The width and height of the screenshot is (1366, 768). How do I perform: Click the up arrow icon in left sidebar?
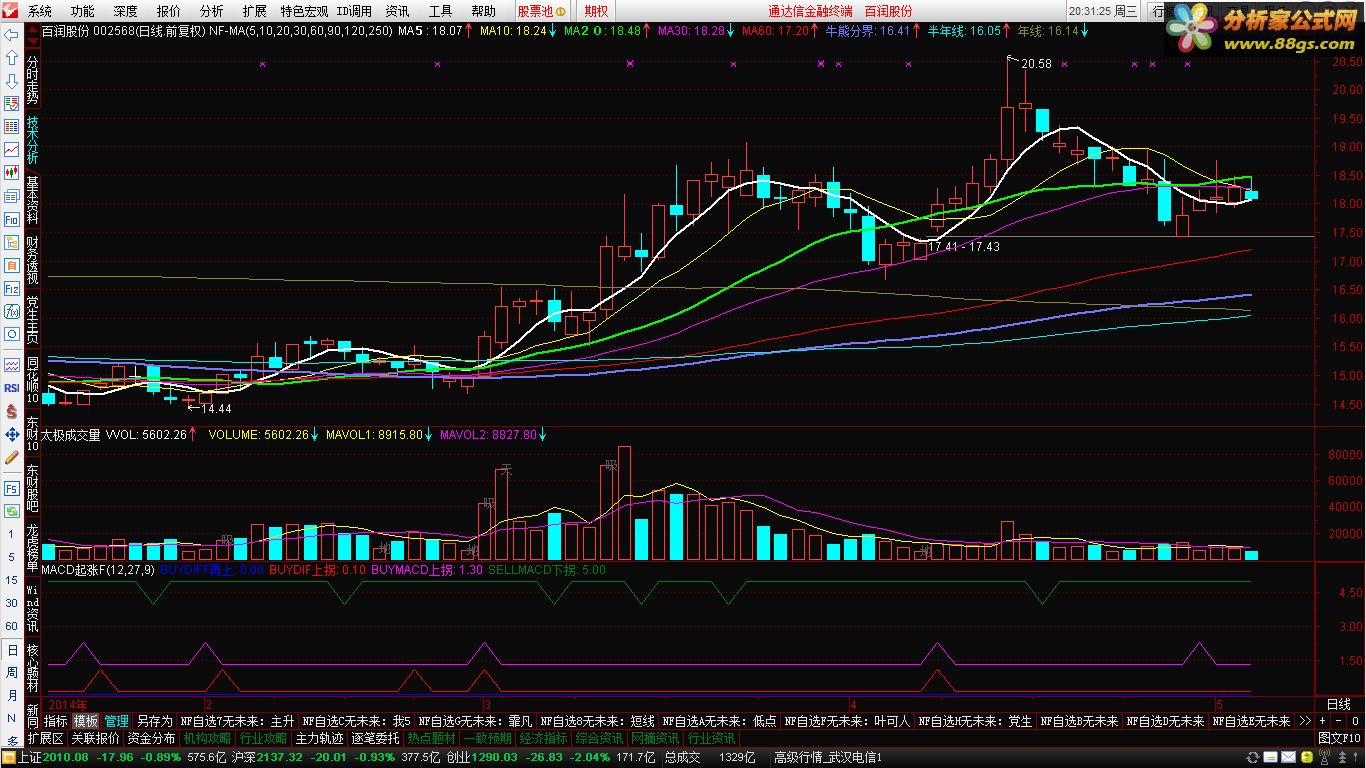click(x=12, y=57)
